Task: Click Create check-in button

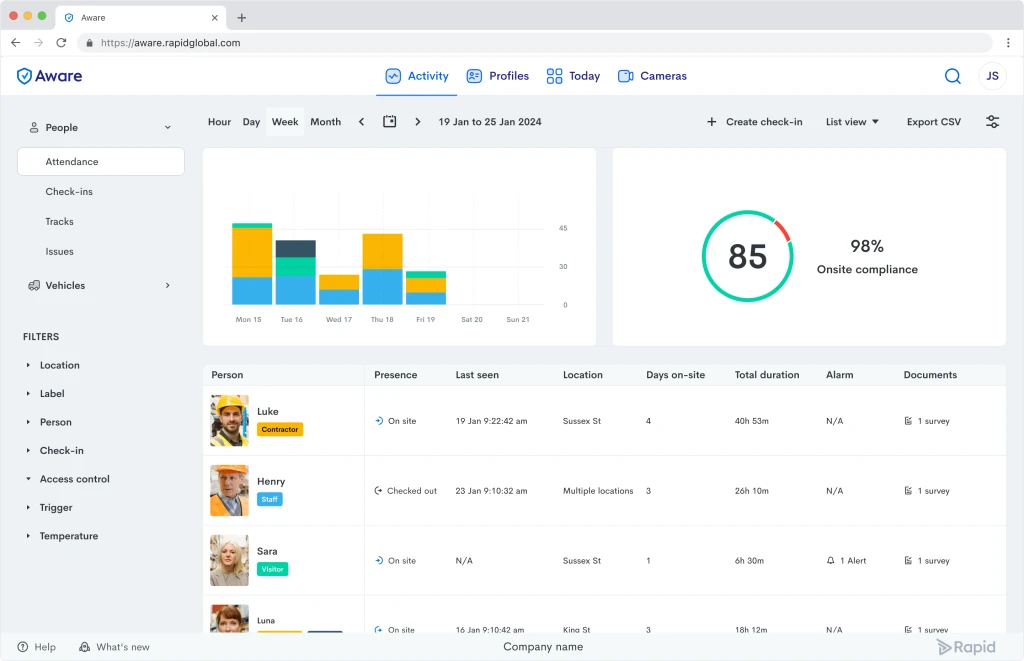Action: pyautogui.click(x=754, y=121)
